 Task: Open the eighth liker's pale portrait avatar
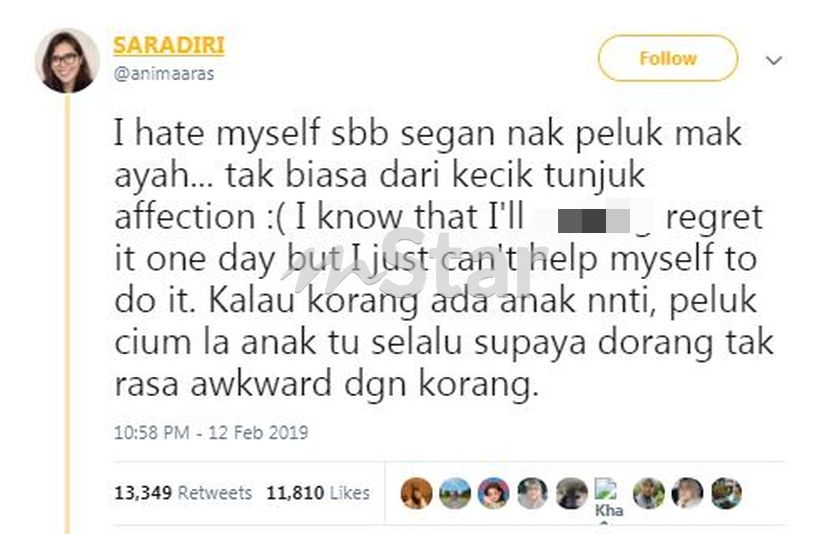pyautogui.click(x=688, y=493)
